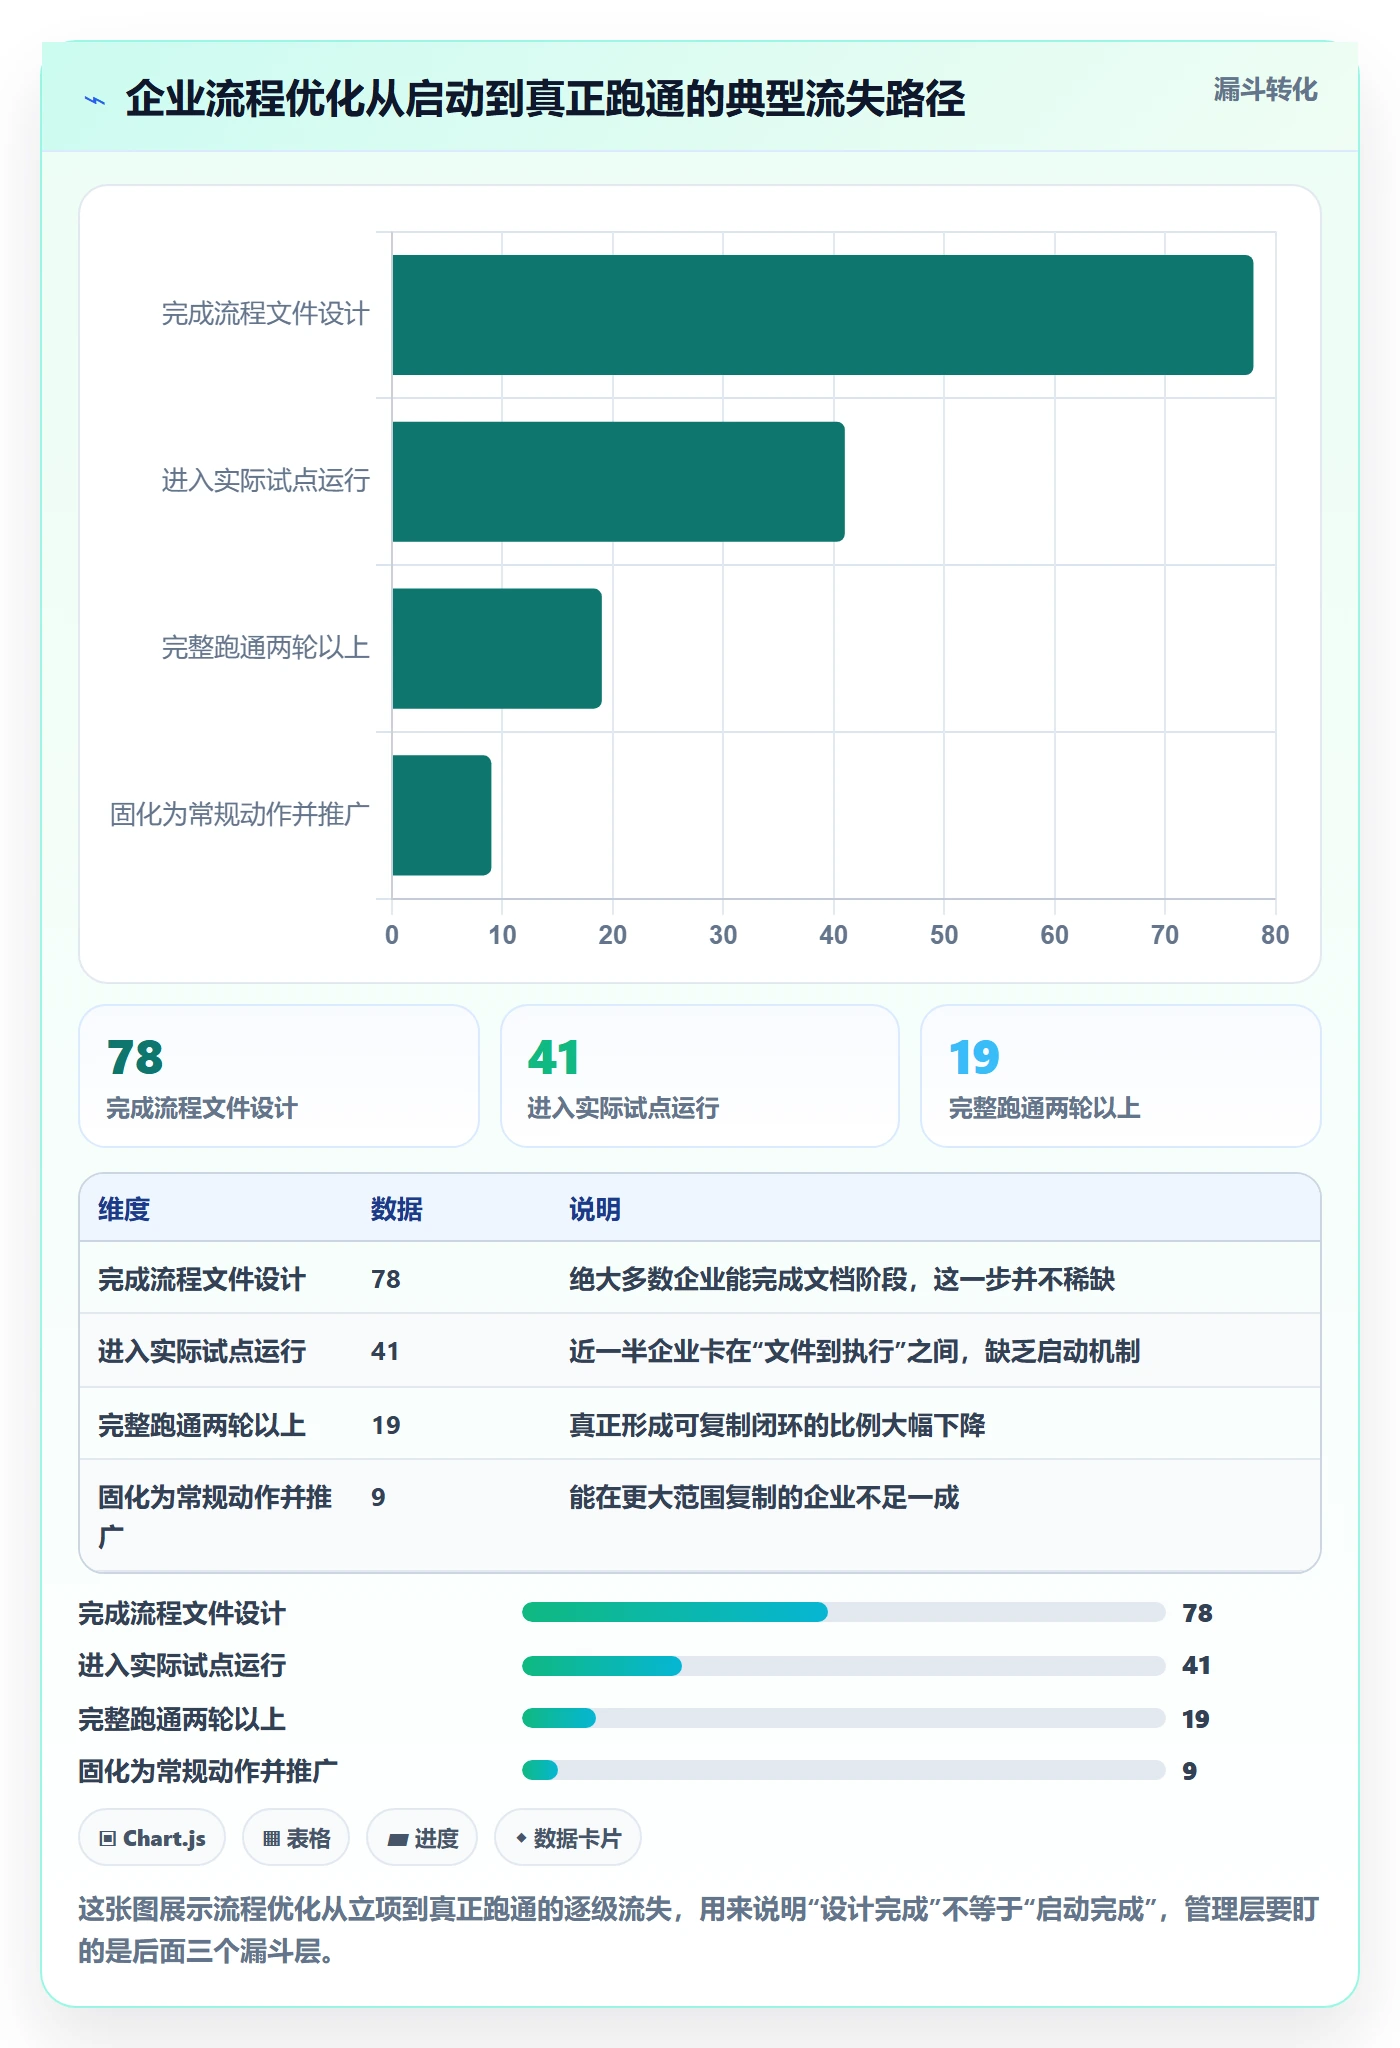The height and width of the screenshot is (2048, 1400).
Task: Click description 近一半企业卡在文件到执行之间
Action: (854, 1351)
